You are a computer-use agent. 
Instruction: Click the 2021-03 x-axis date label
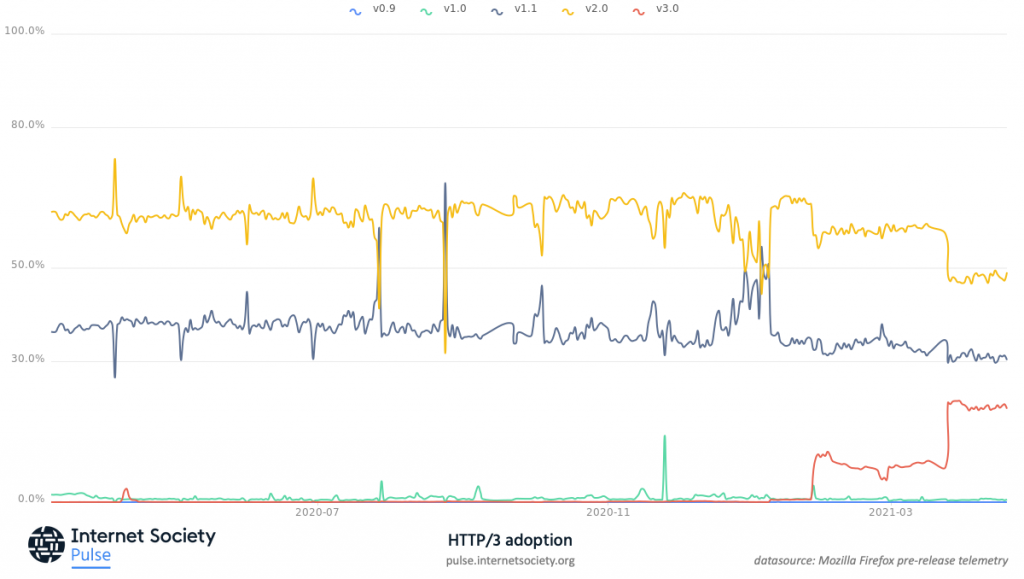pos(891,512)
